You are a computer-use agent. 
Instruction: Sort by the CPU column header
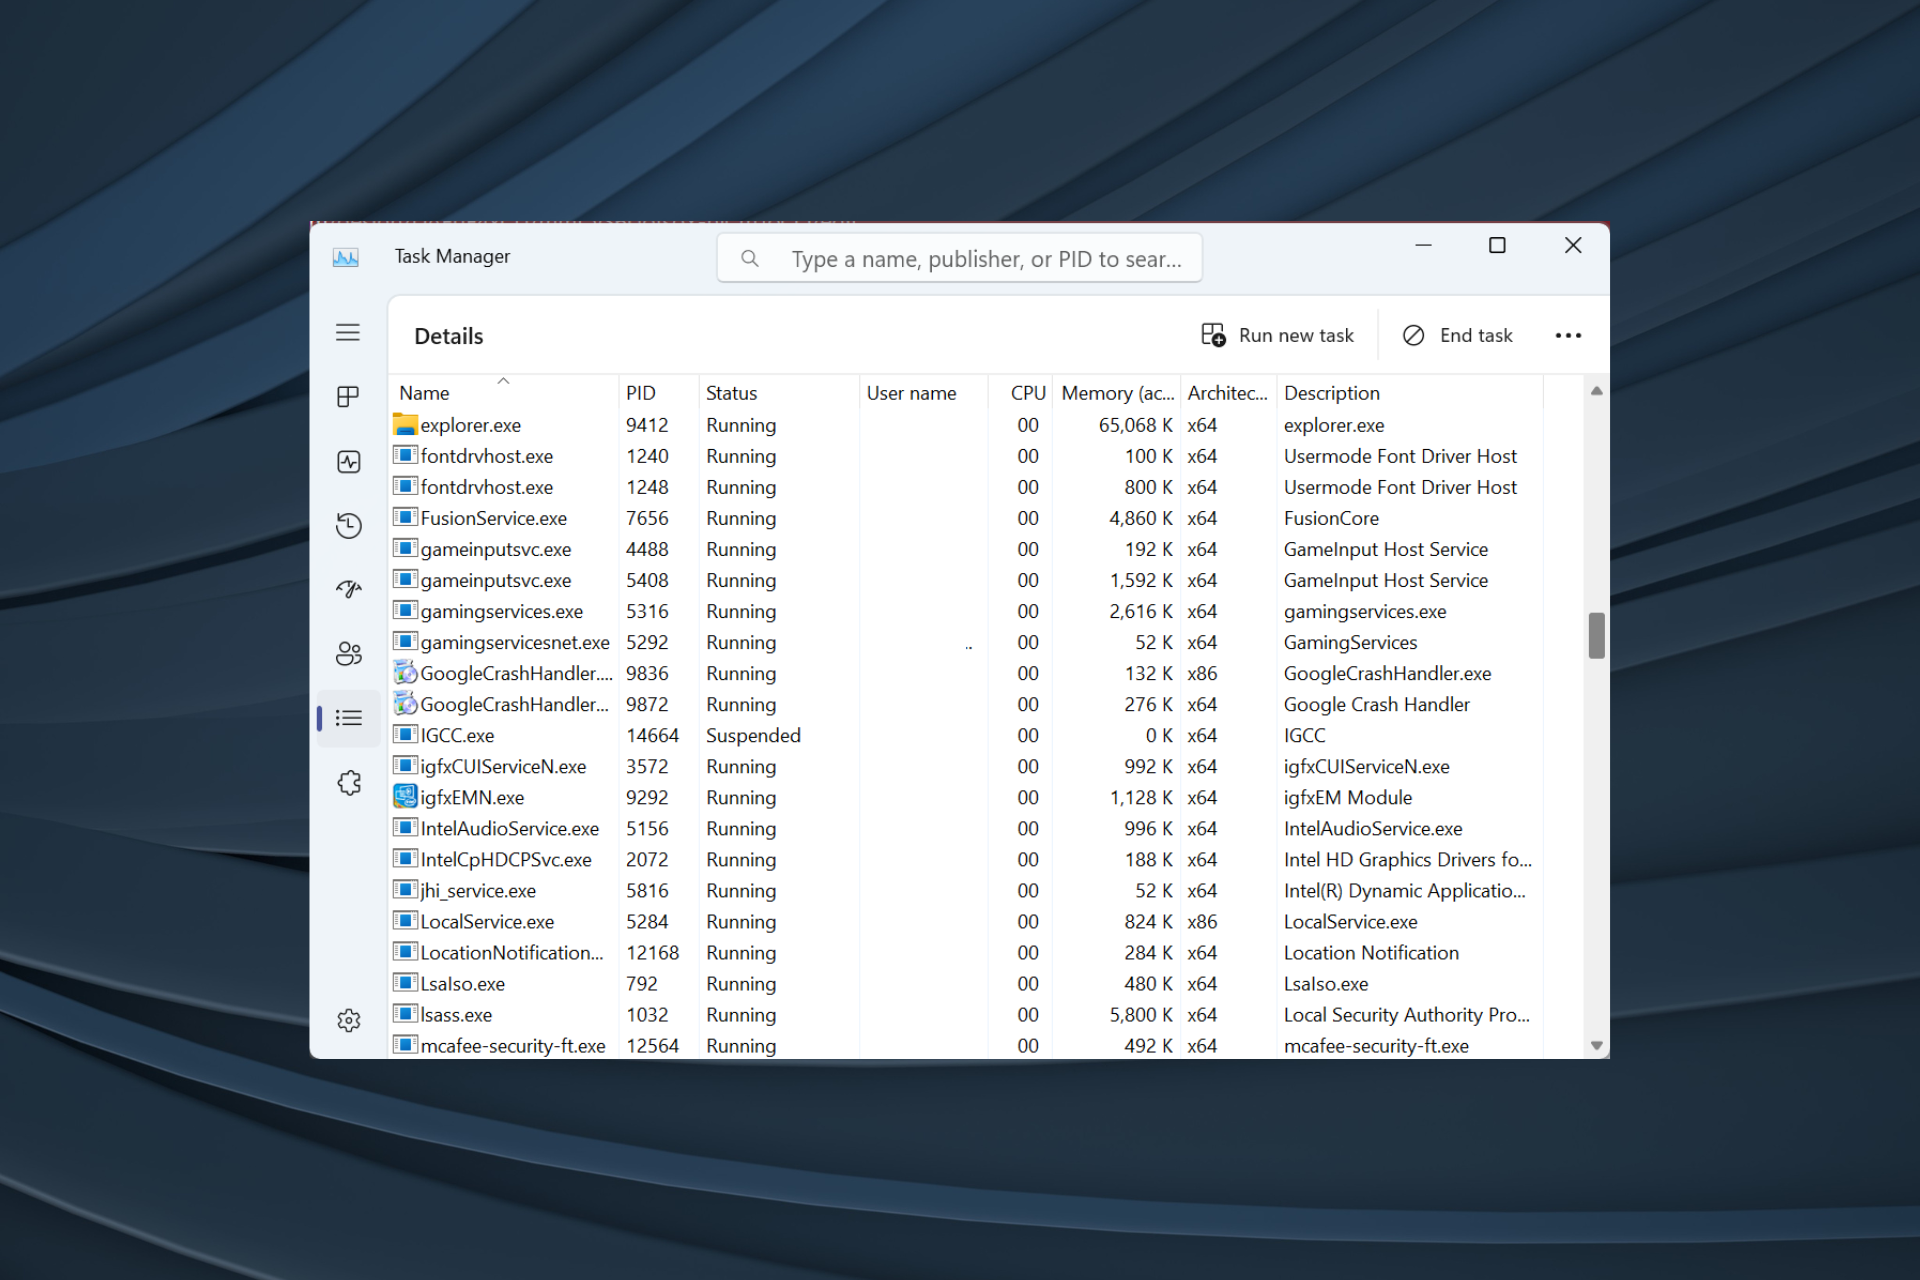point(1021,393)
